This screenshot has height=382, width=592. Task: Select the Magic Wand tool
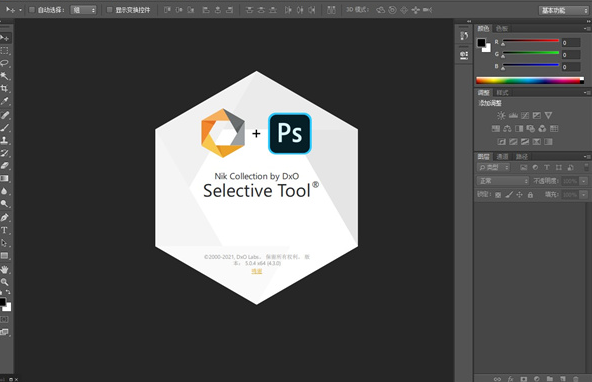5,76
